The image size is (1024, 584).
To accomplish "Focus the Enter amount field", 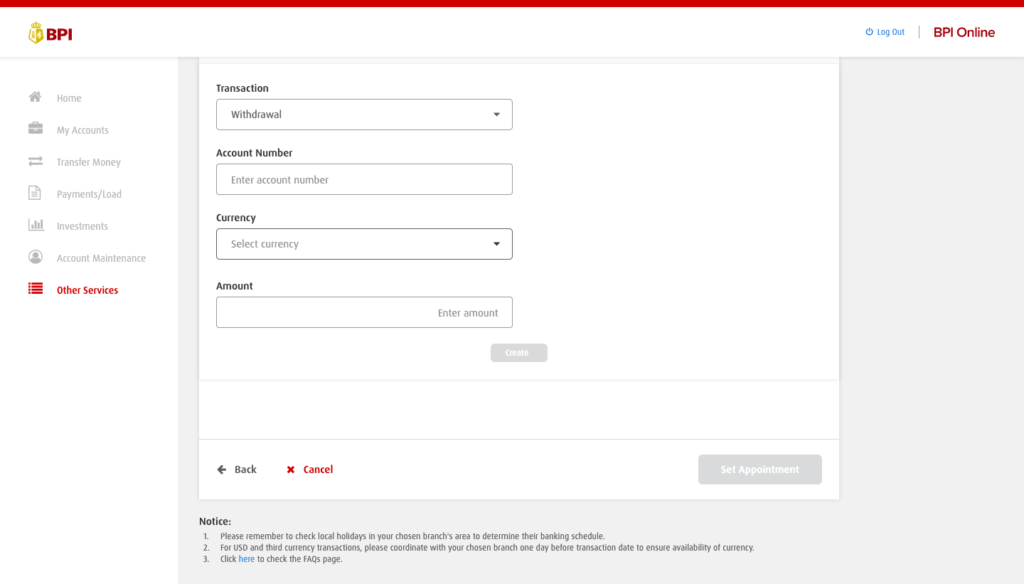I will pos(364,313).
